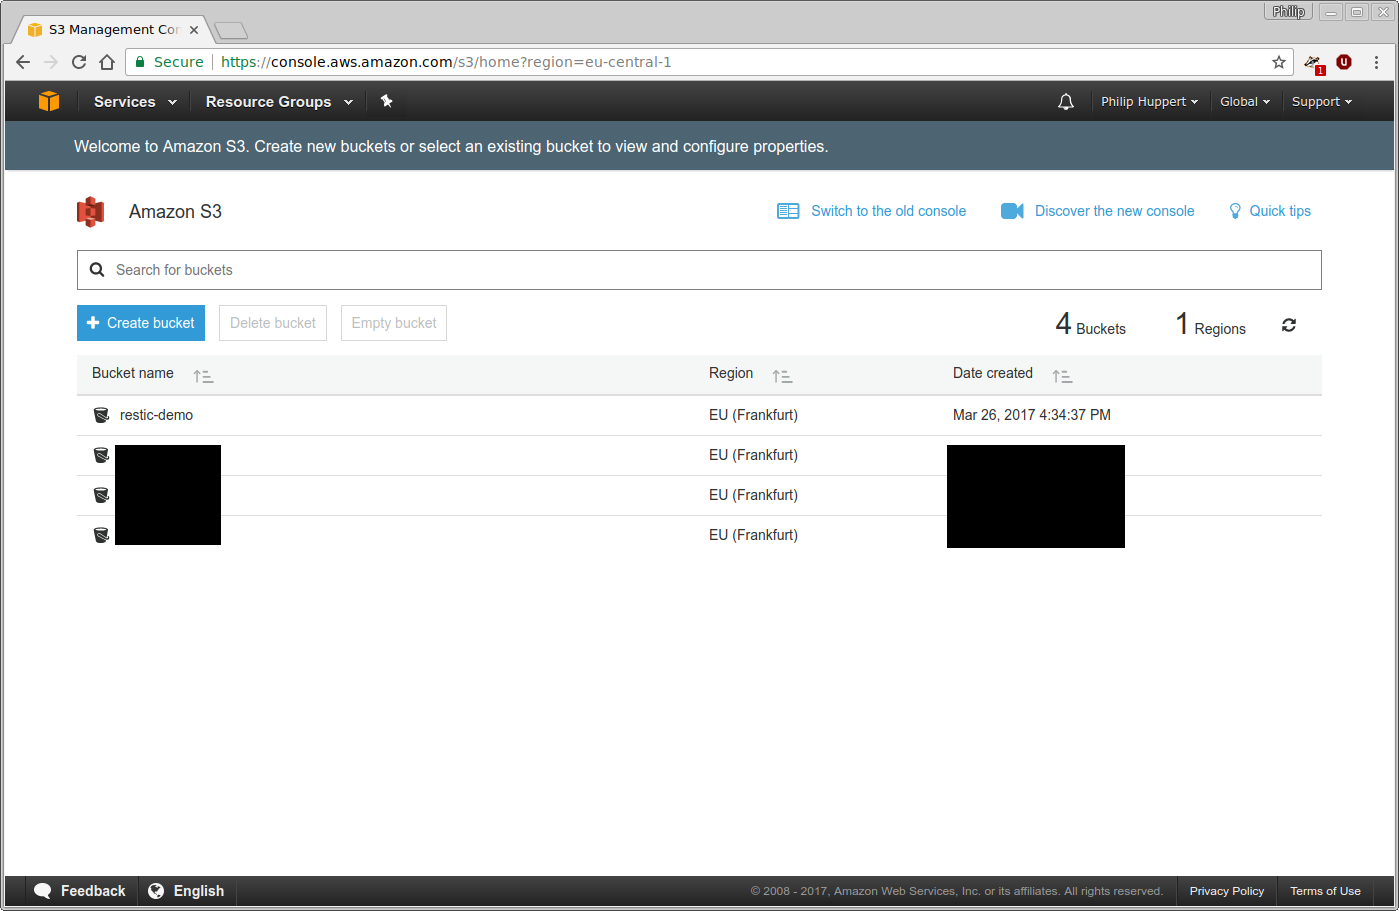
Task: Click the Create bucket button
Action: point(141,323)
